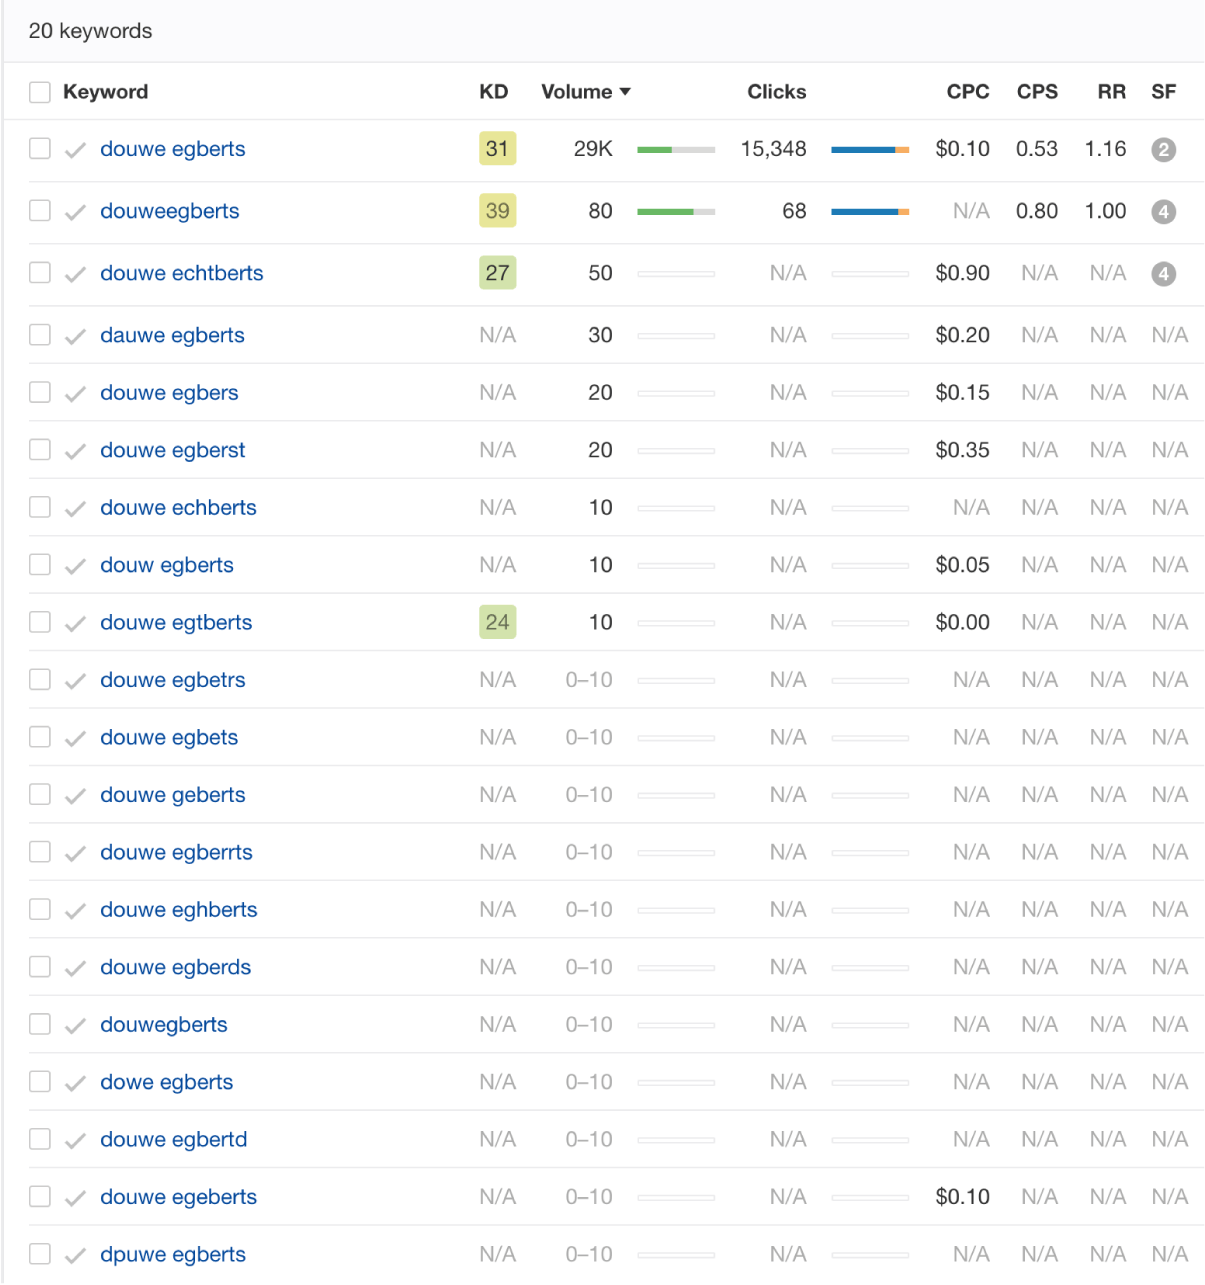Sort the table by Clicks column
This screenshot has height=1285, width=1205.
(x=777, y=92)
